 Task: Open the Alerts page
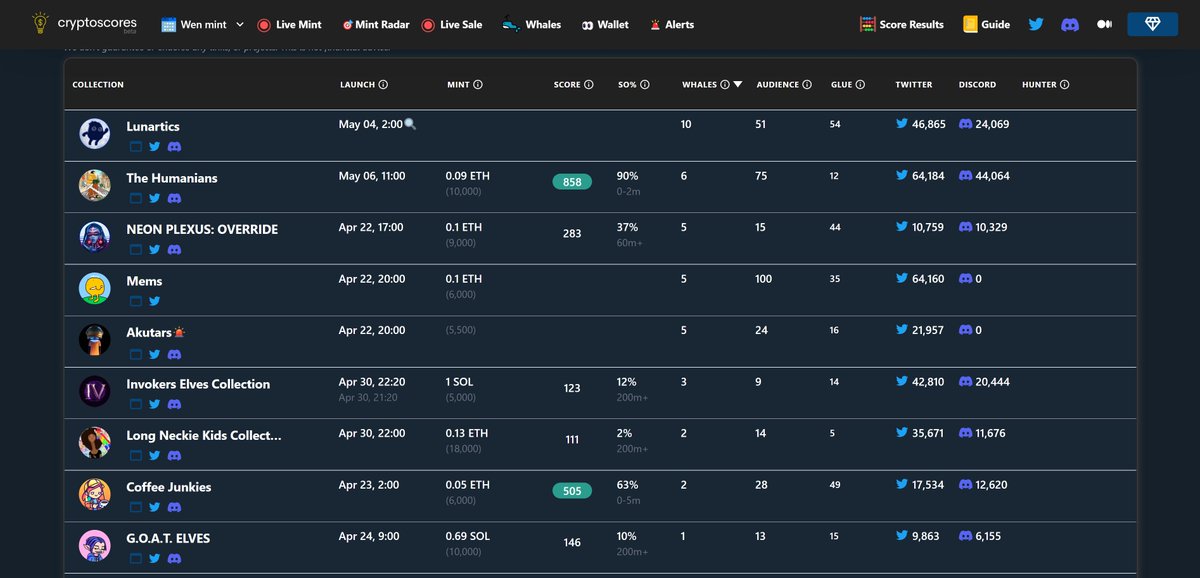(671, 24)
